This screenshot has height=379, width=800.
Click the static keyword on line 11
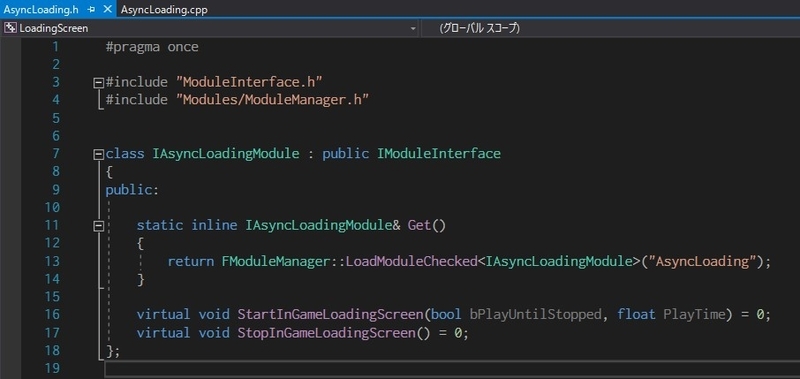click(x=160, y=225)
